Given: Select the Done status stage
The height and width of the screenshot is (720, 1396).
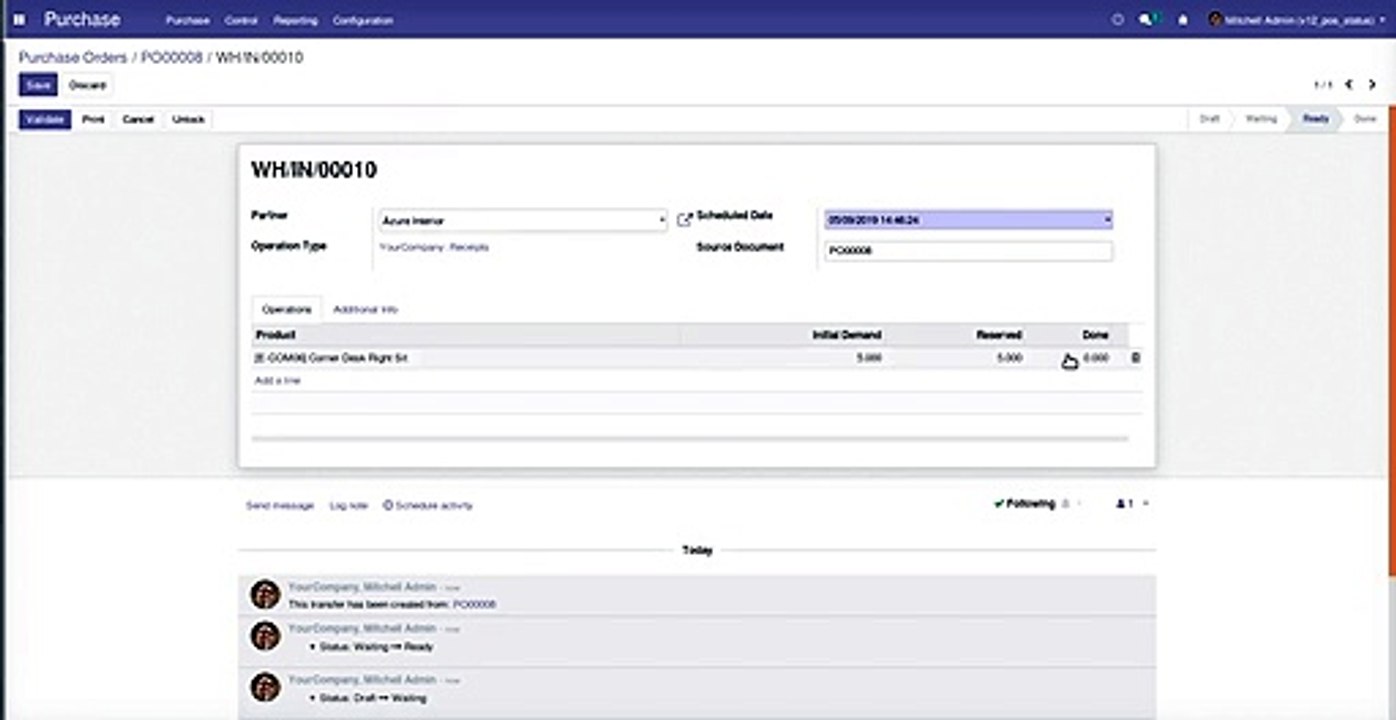Looking at the screenshot, I should (x=1365, y=119).
